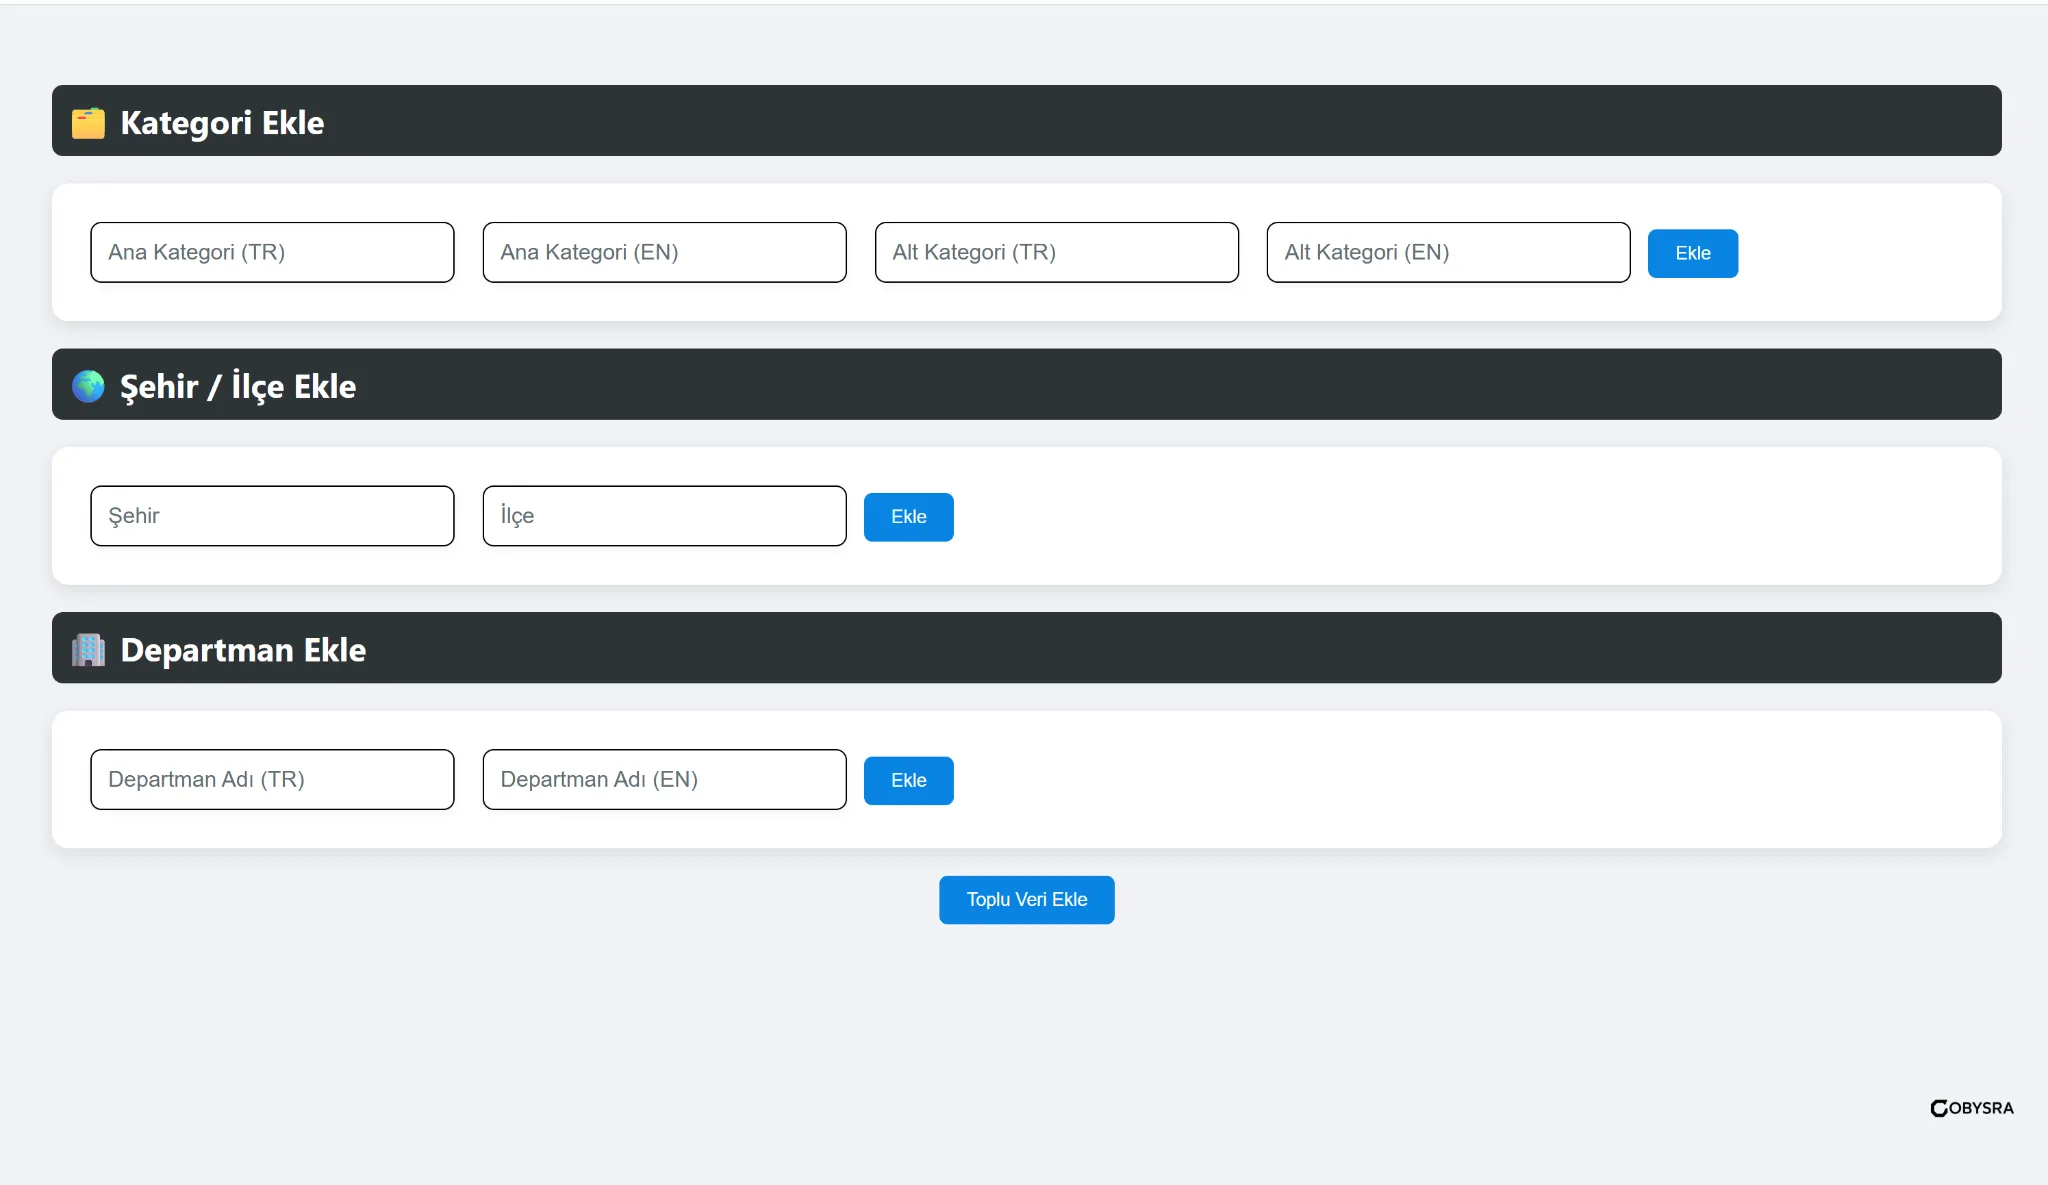2048x1185 pixels.
Task: Click the Departman Ekle header title
Action: tap(243, 650)
